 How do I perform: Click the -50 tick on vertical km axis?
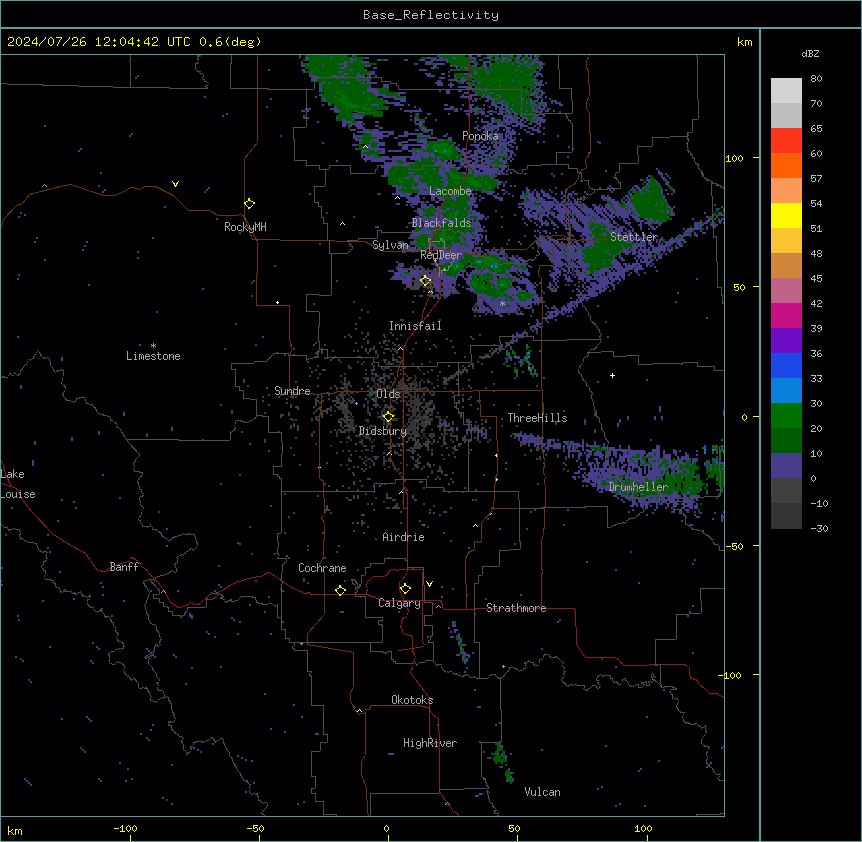(734, 546)
